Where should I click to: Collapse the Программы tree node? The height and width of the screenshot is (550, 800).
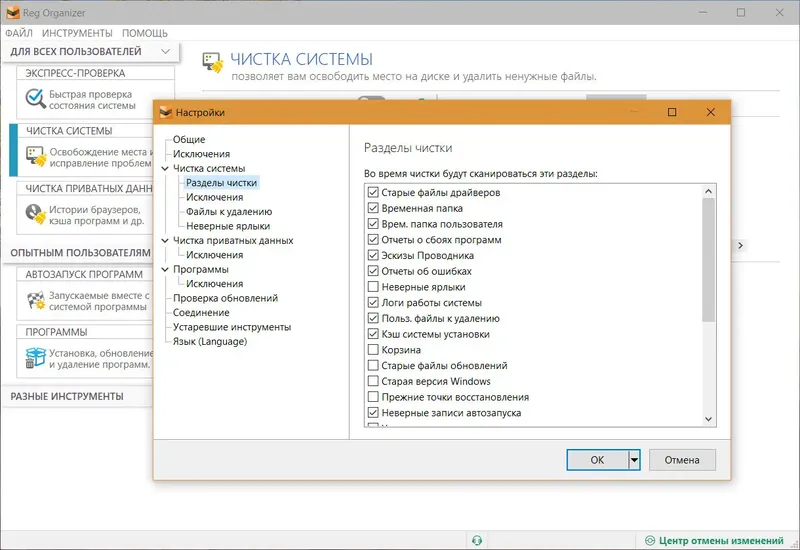click(165, 269)
